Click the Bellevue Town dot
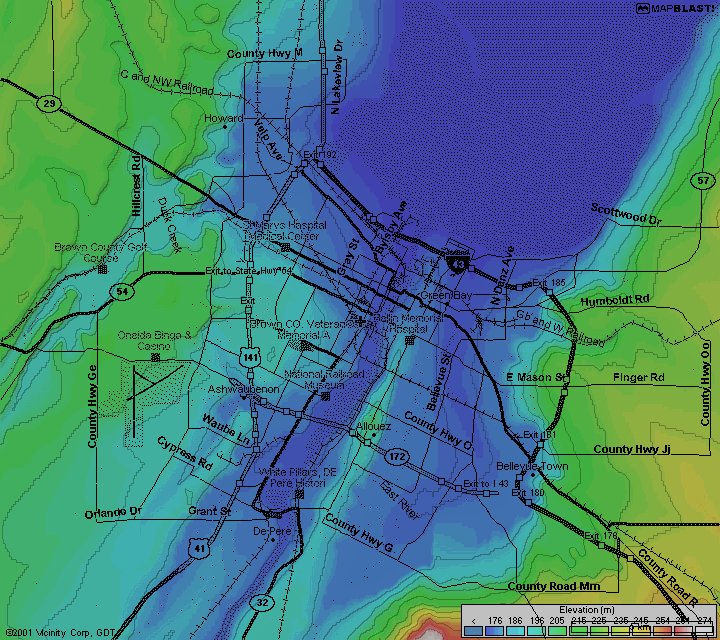 pos(533,474)
